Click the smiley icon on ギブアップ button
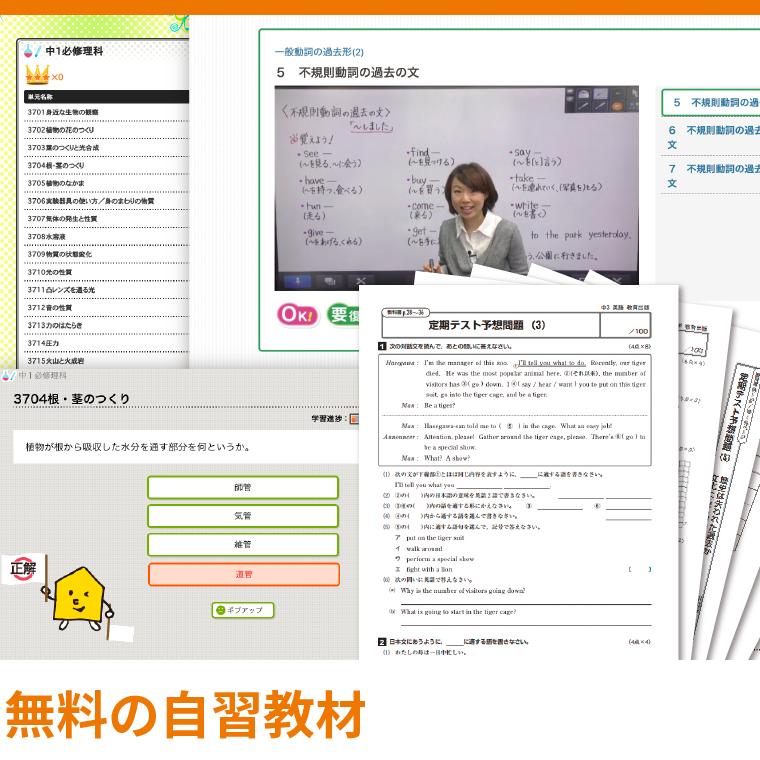The width and height of the screenshot is (760, 760). [x=220, y=610]
